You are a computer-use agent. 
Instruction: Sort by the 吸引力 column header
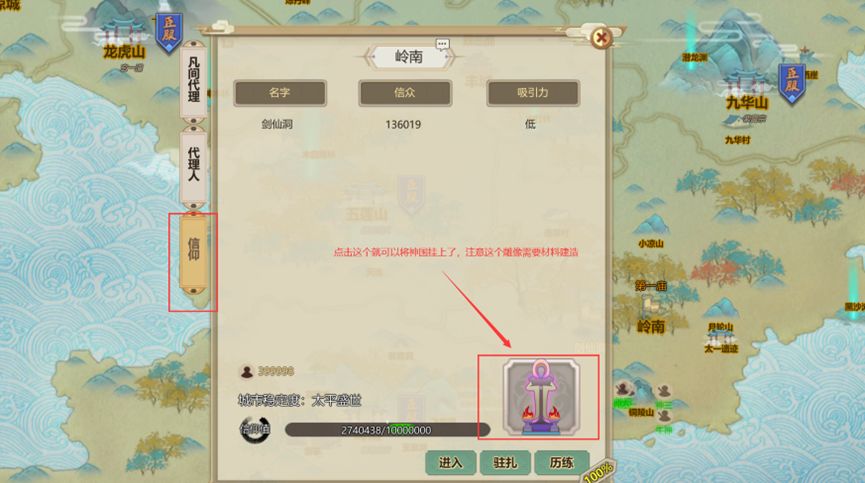click(x=532, y=93)
